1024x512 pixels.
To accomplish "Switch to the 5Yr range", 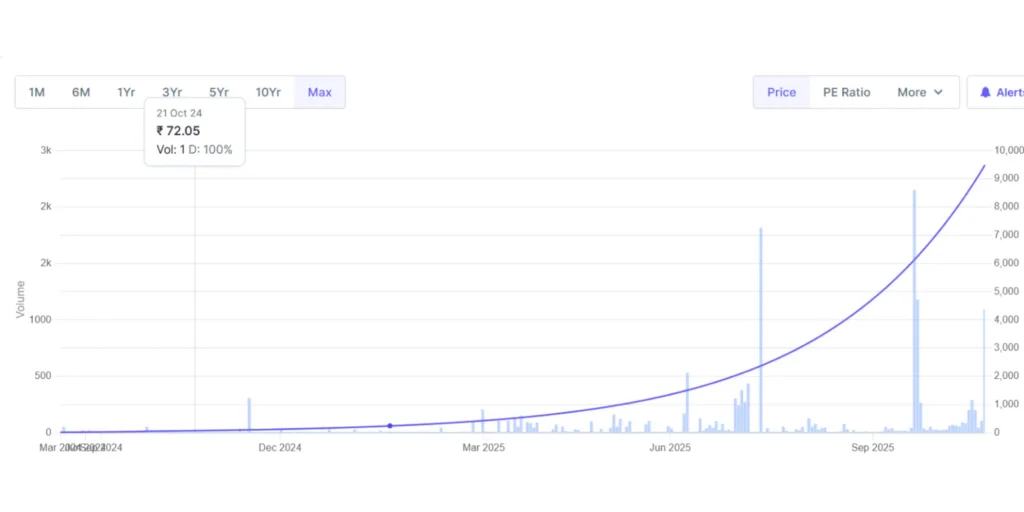I will (219, 92).
